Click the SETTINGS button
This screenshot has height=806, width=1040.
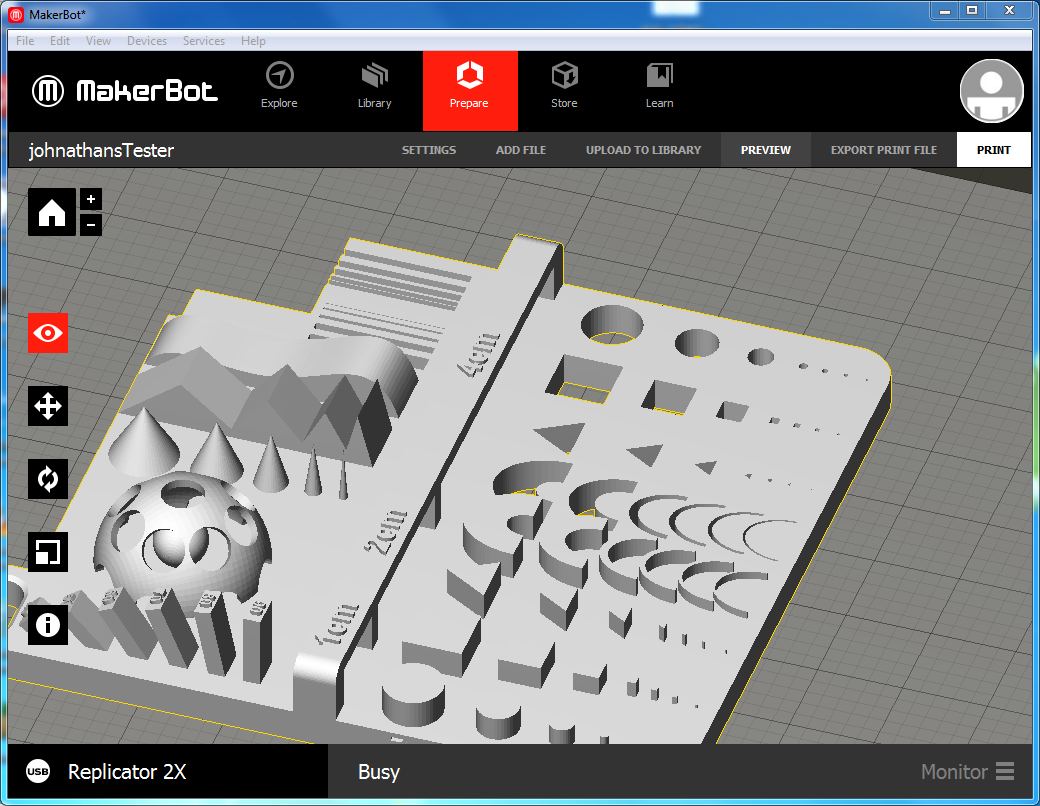(428, 150)
